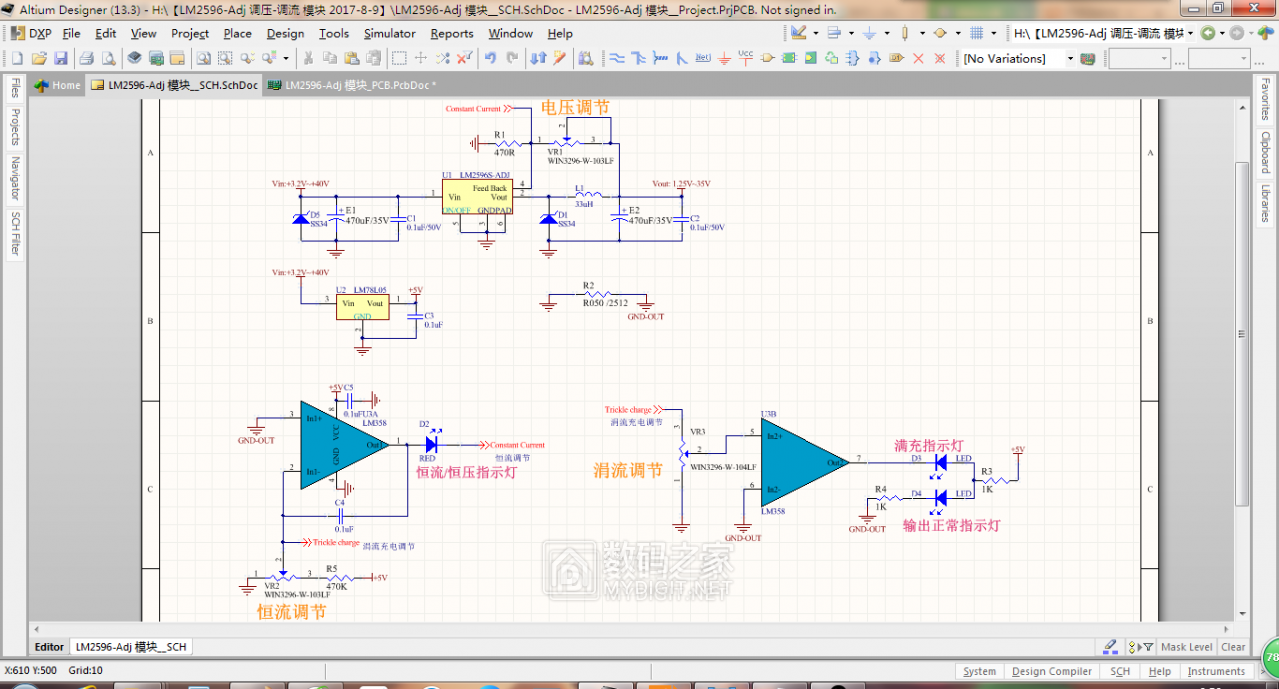Click the Mask Level button

pyautogui.click(x=1187, y=647)
